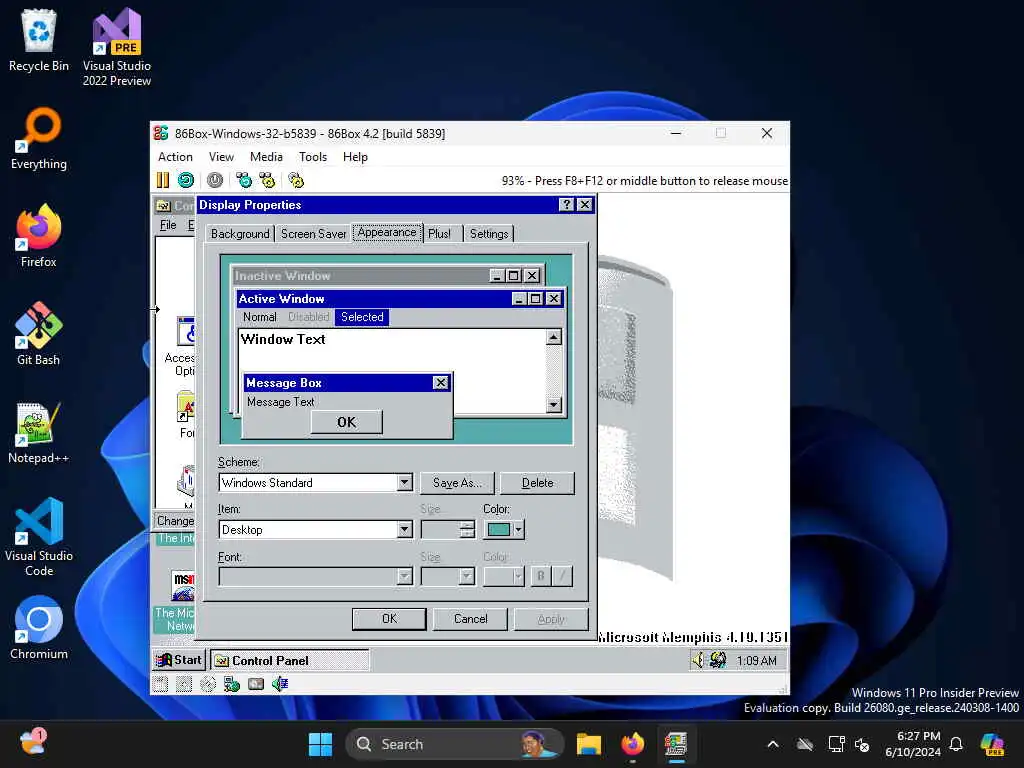Switch to the Plus! tab

tap(440, 234)
